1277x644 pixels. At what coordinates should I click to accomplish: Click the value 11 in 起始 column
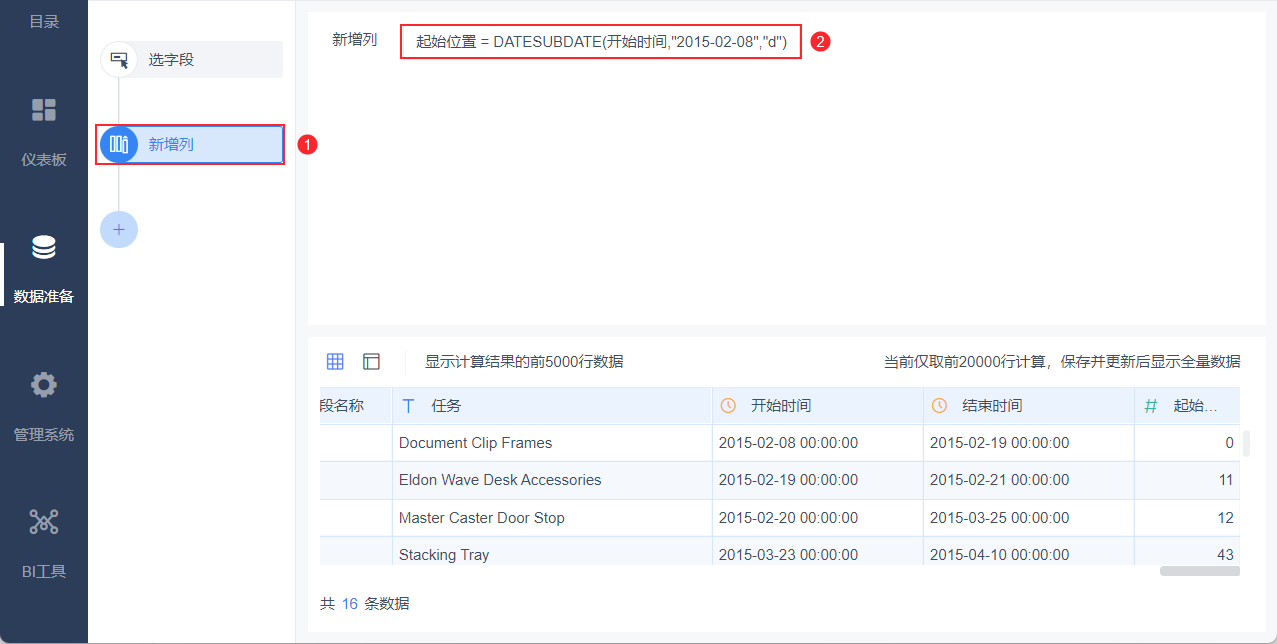coord(1187,480)
